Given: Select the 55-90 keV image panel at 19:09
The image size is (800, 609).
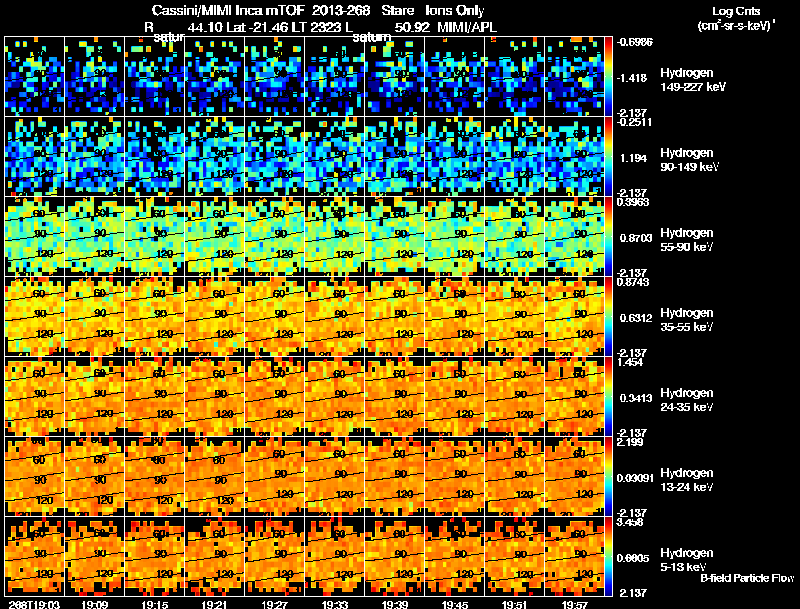Looking at the screenshot, I should tap(94, 237).
